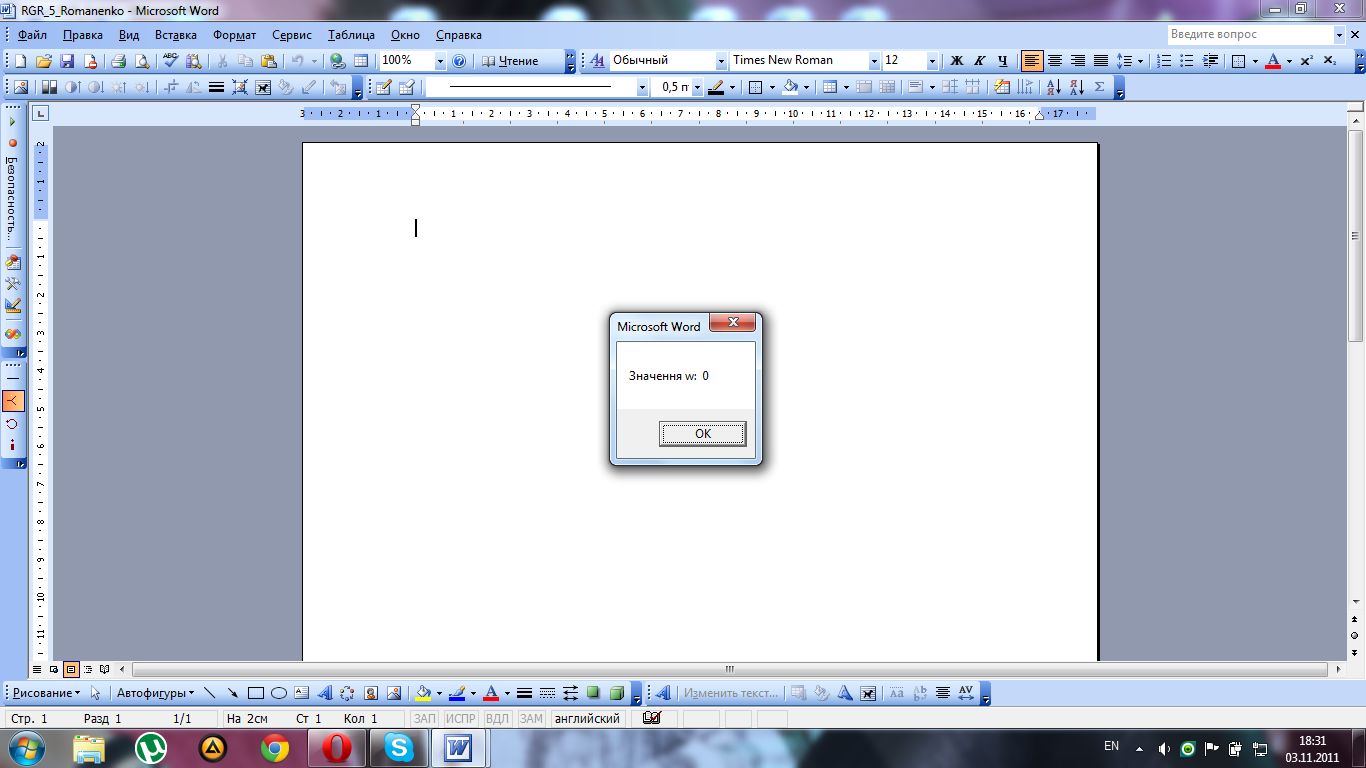Click the border color pencil in the tables toolbar
The height and width of the screenshot is (768, 1366).
pos(716,87)
